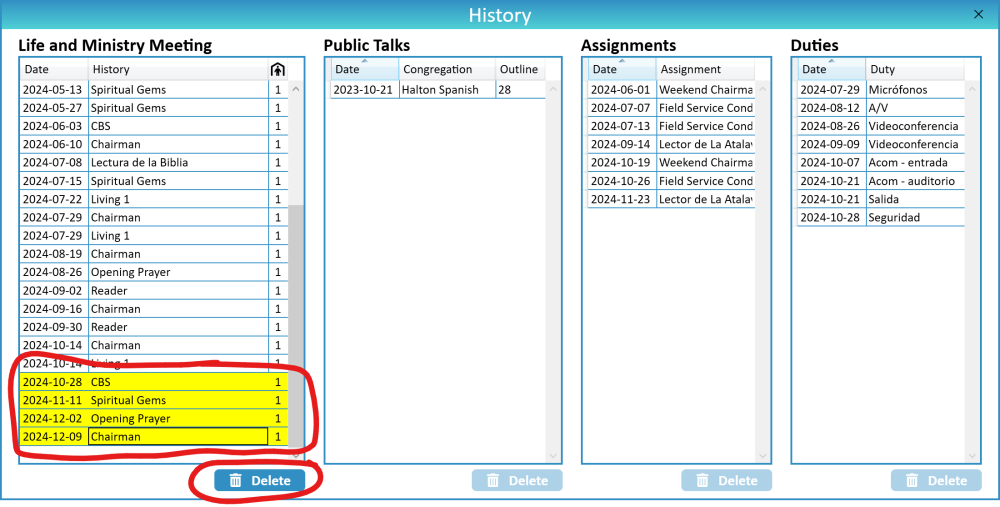Sort Public Talks by Date column
1000x507 pixels.
pos(364,69)
